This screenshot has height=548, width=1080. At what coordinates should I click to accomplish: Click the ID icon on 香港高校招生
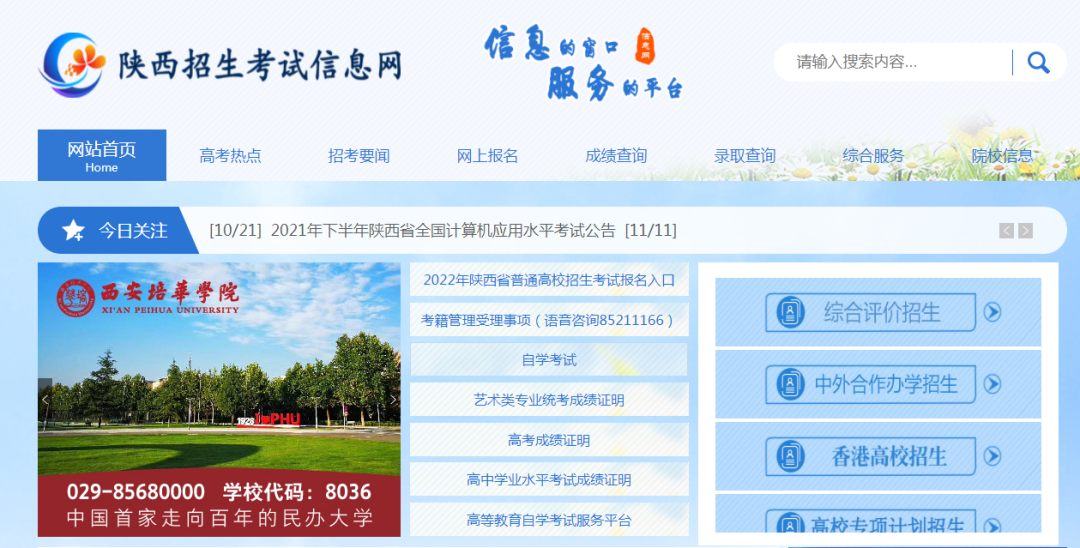click(790, 456)
